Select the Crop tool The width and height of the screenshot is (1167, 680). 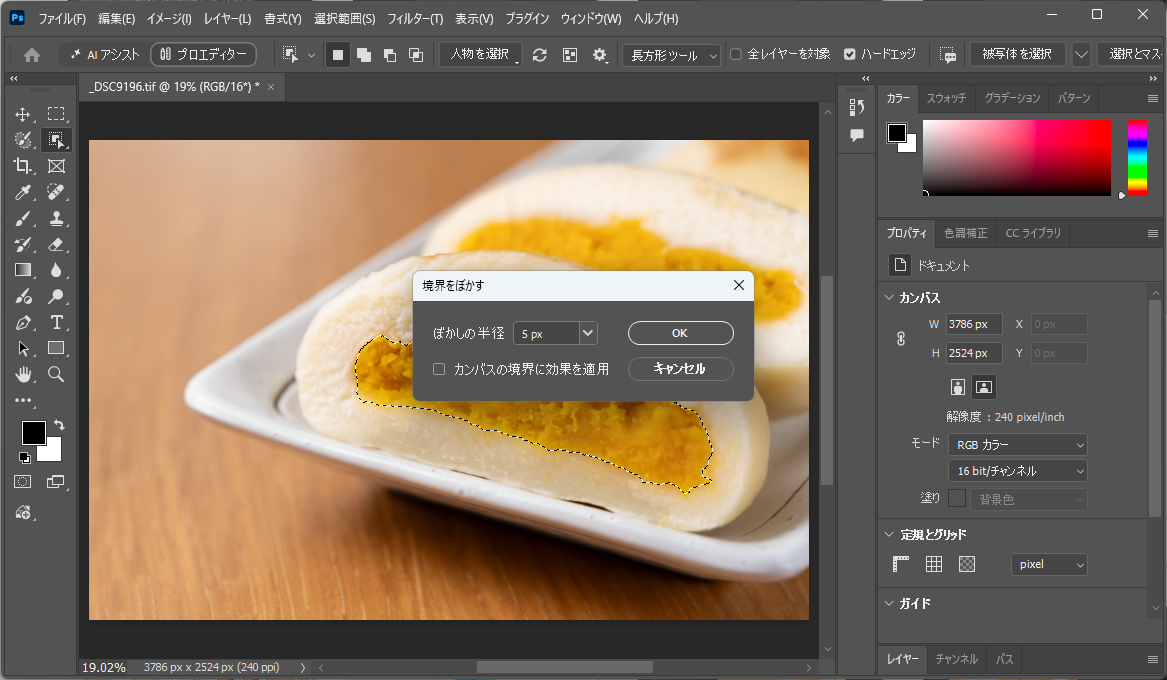(22, 166)
